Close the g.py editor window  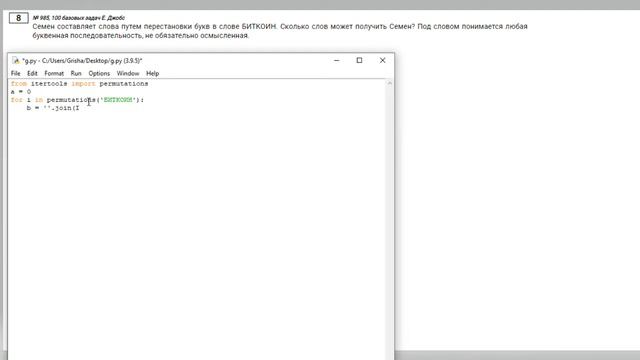click(x=382, y=60)
